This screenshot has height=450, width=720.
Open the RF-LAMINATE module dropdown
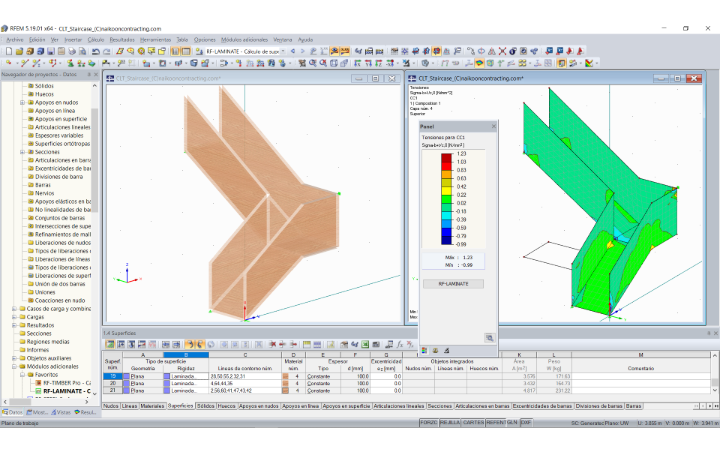[x=283, y=51]
